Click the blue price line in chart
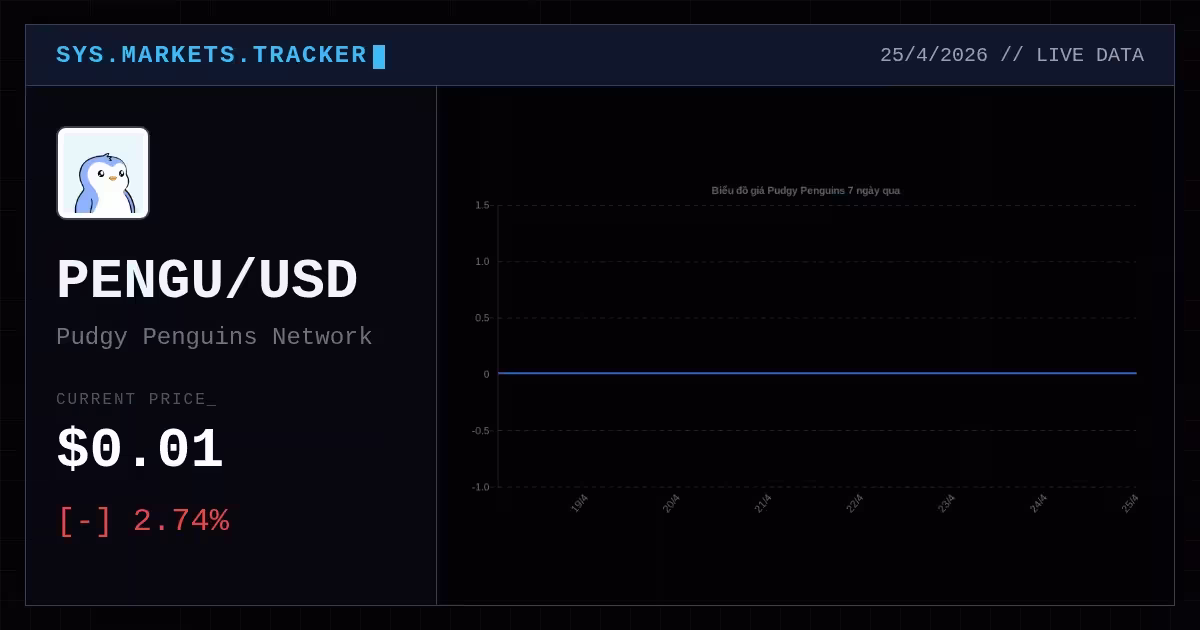Screen dimensions: 1200x630 pyautogui.click(x=817, y=373)
